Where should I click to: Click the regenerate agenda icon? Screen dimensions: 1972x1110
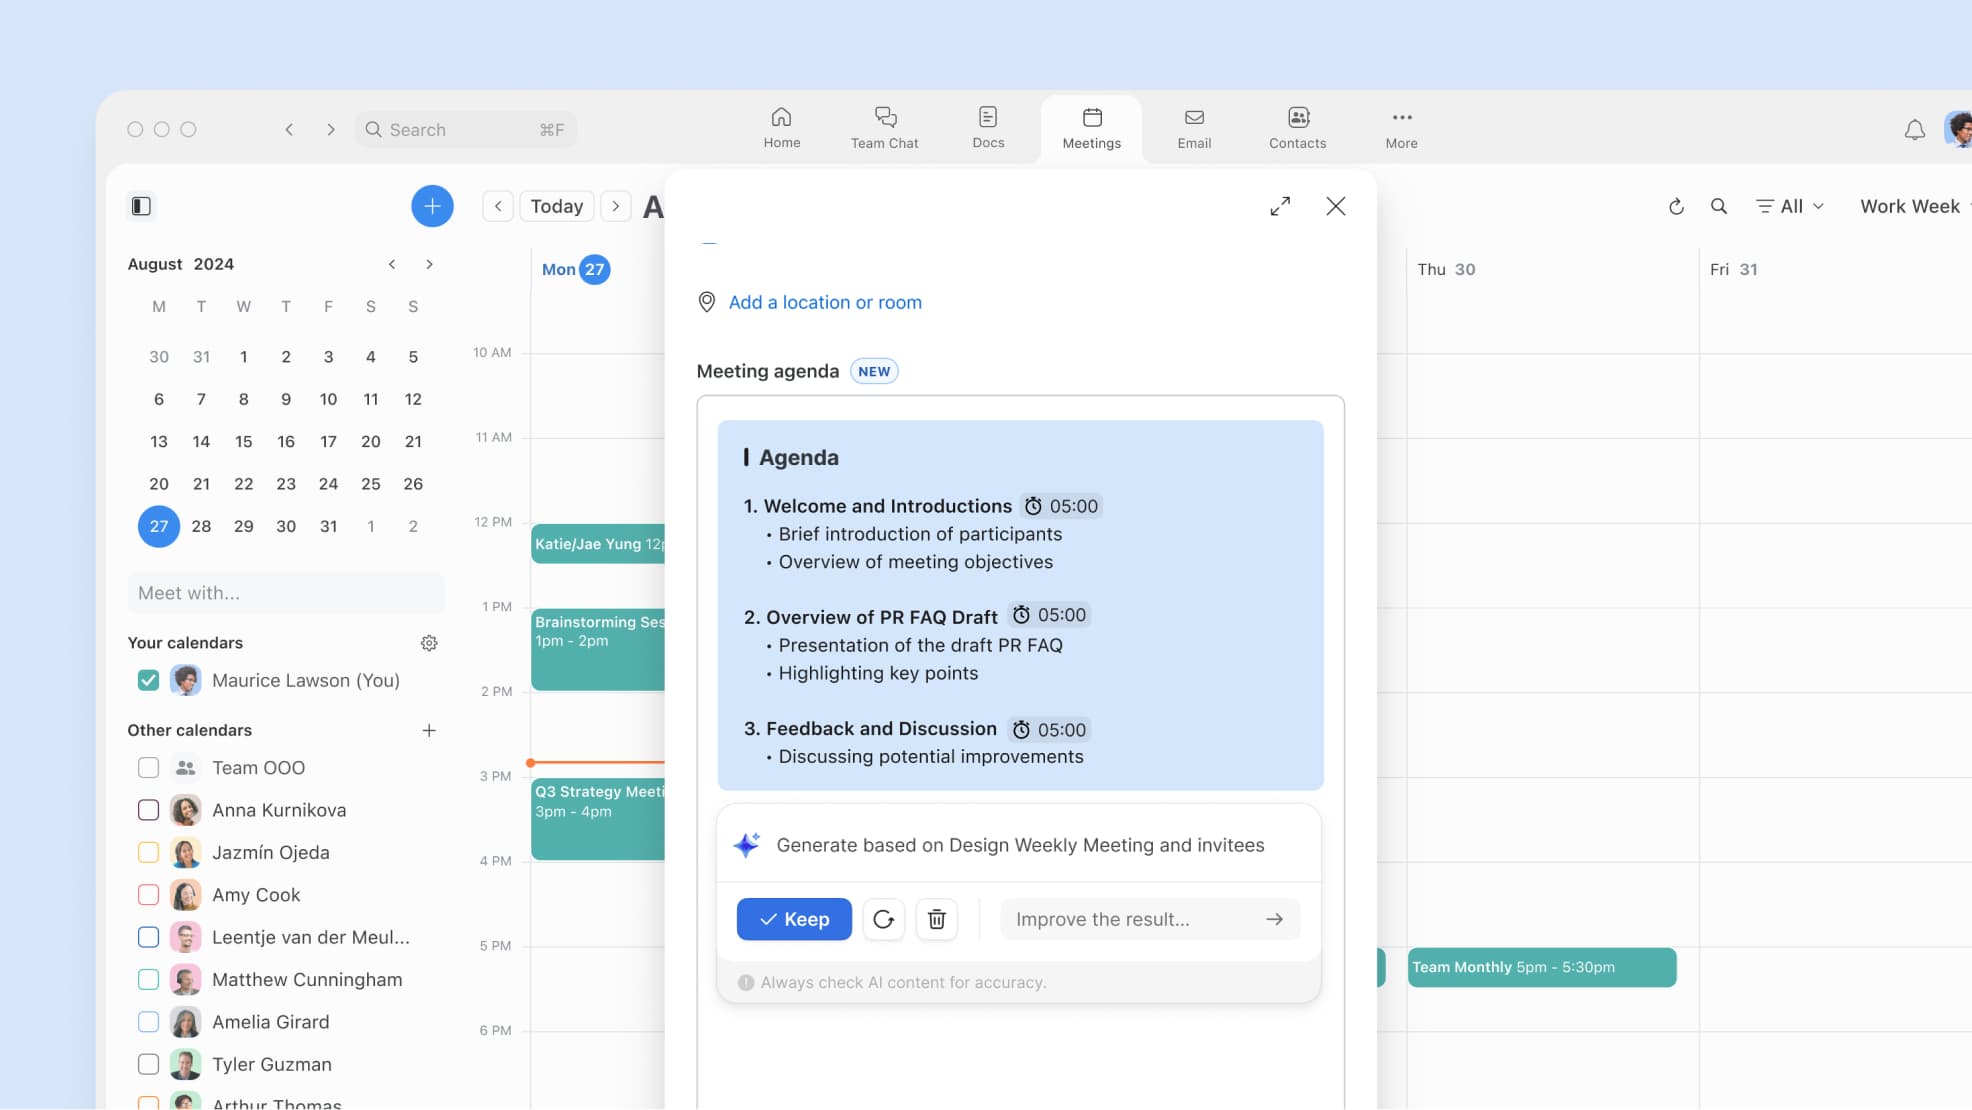[883, 919]
